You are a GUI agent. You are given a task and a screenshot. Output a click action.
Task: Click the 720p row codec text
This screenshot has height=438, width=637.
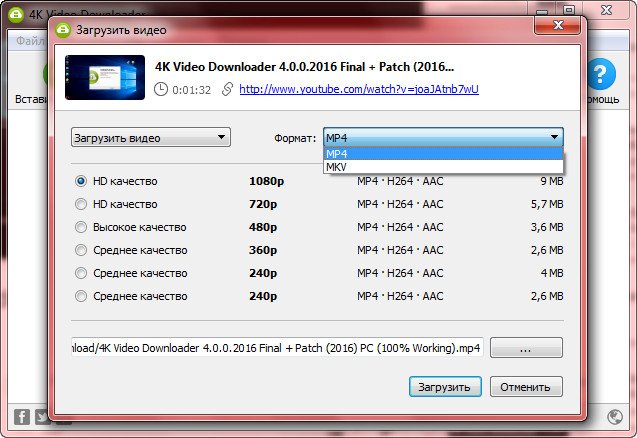point(400,204)
